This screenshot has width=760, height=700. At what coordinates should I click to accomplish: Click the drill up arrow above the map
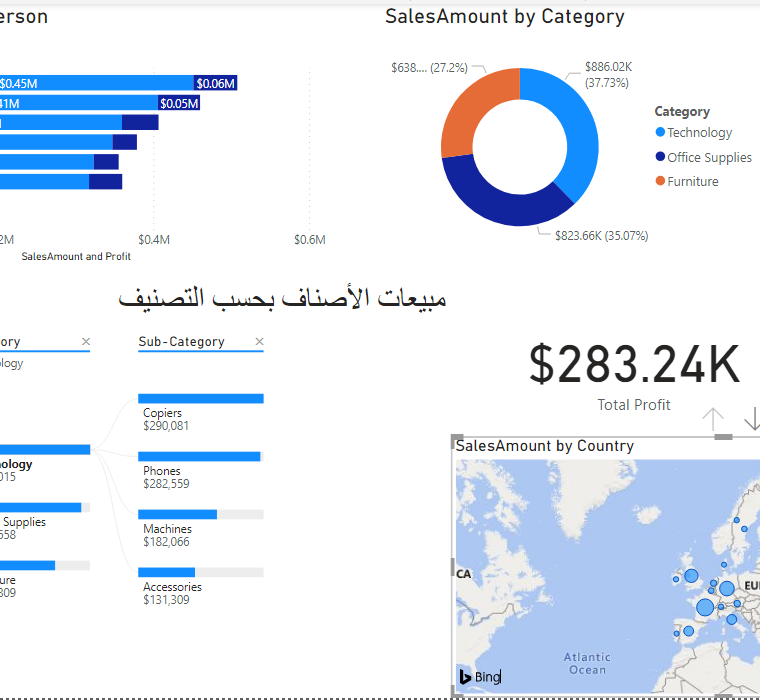click(712, 419)
